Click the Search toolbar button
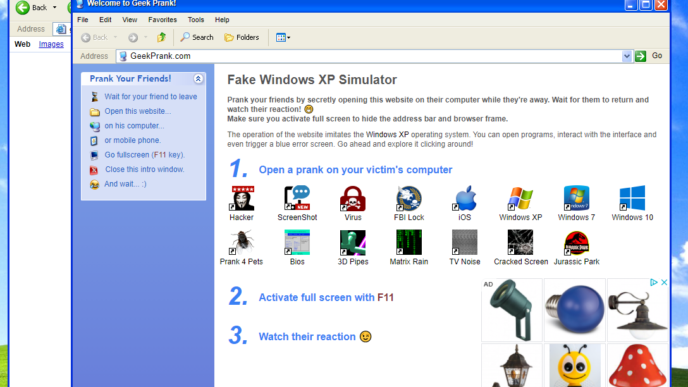Screen dimensions: 688x387 (x=197, y=37)
